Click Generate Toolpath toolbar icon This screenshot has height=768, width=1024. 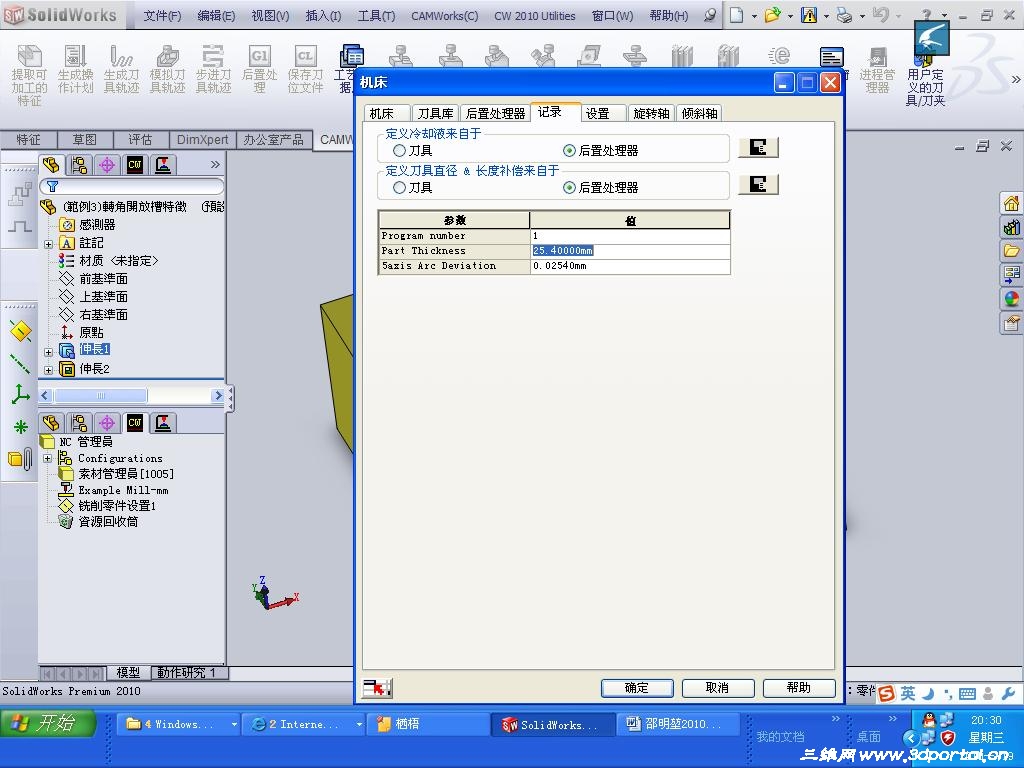121,57
